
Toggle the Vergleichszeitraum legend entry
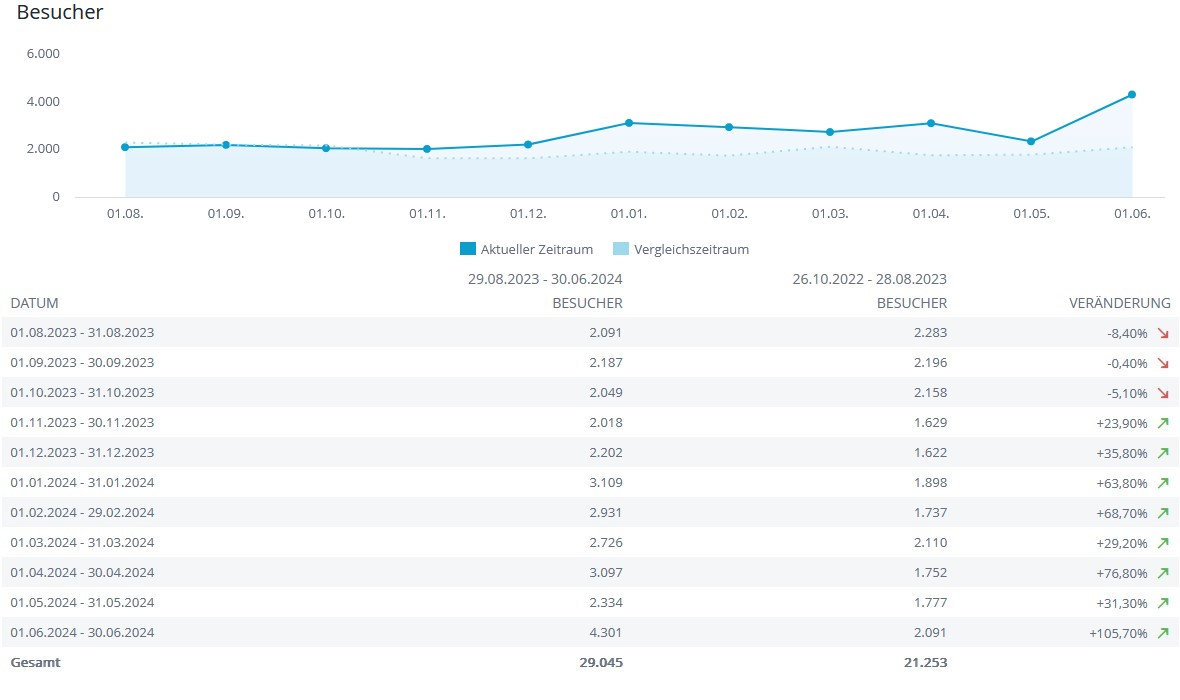[x=691, y=250]
